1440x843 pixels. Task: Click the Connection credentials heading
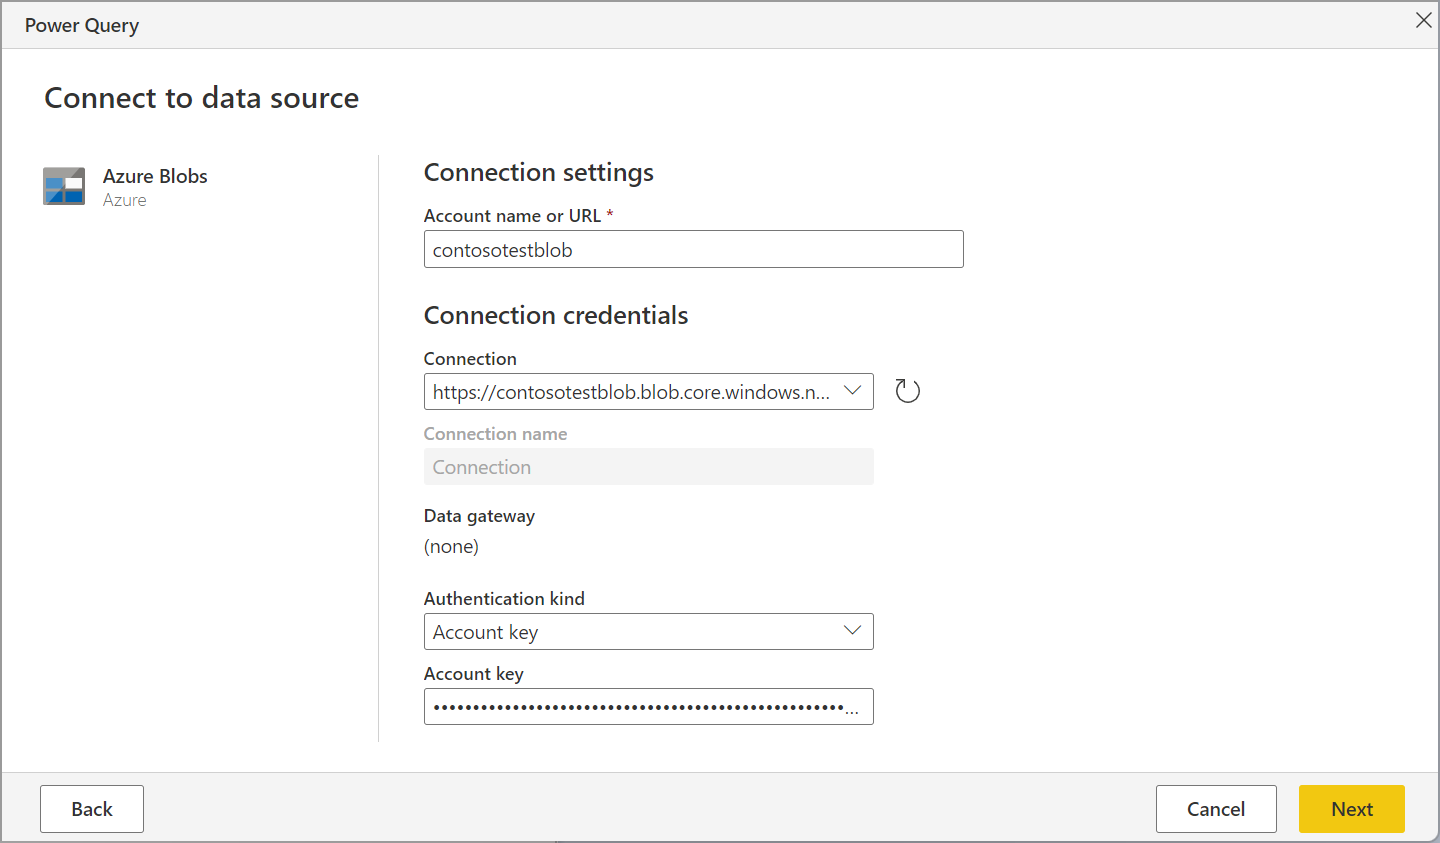tap(556, 316)
